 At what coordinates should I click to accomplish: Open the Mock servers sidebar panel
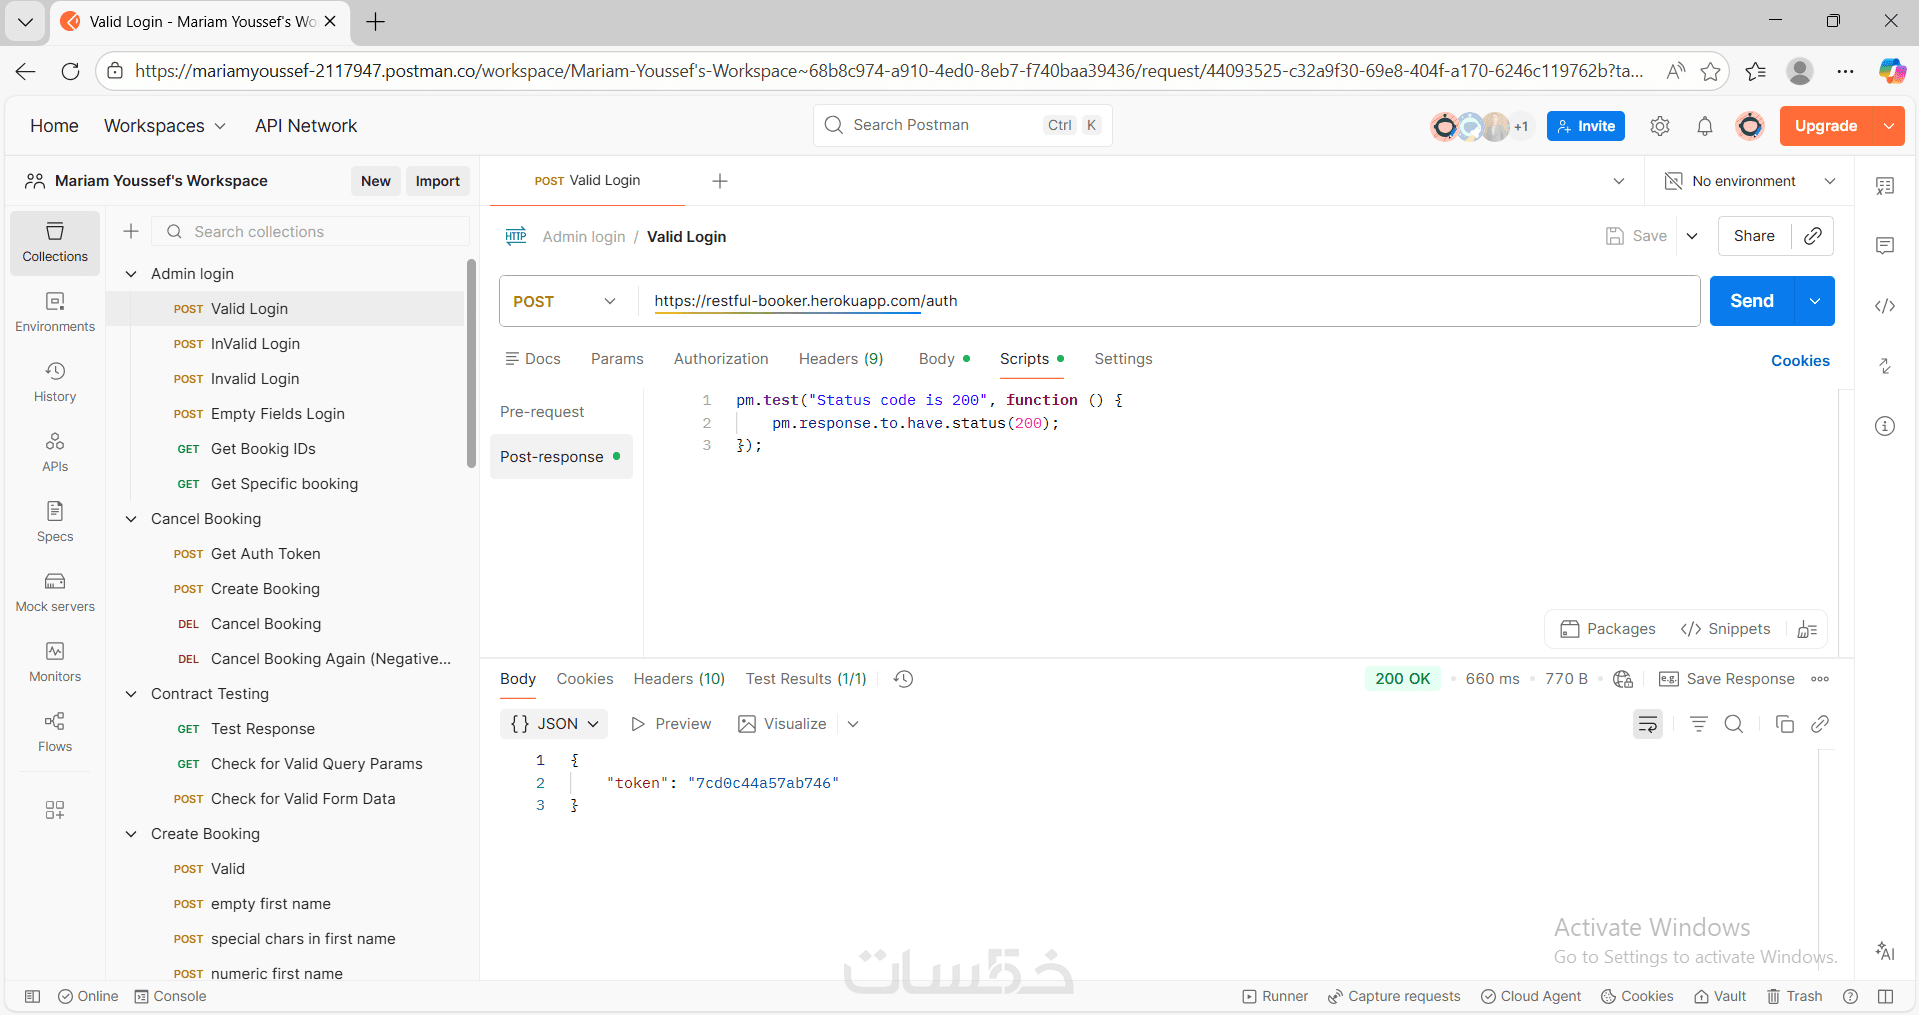click(x=55, y=593)
